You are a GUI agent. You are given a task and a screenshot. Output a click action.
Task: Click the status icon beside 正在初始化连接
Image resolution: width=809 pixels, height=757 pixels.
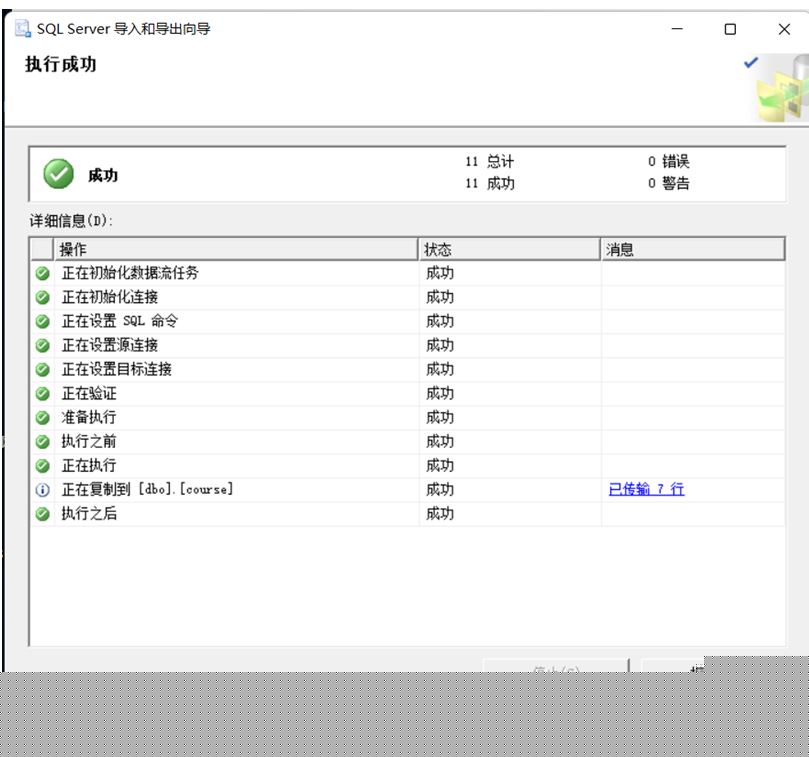[x=43, y=297]
